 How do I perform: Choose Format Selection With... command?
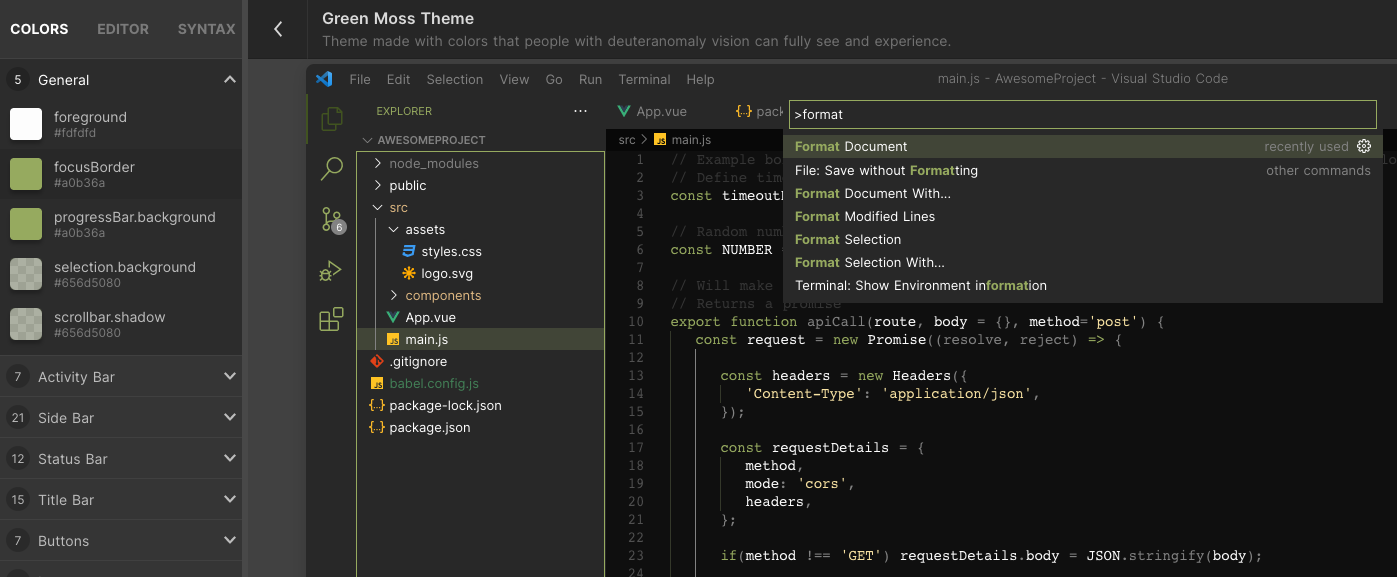tap(1083, 262)
